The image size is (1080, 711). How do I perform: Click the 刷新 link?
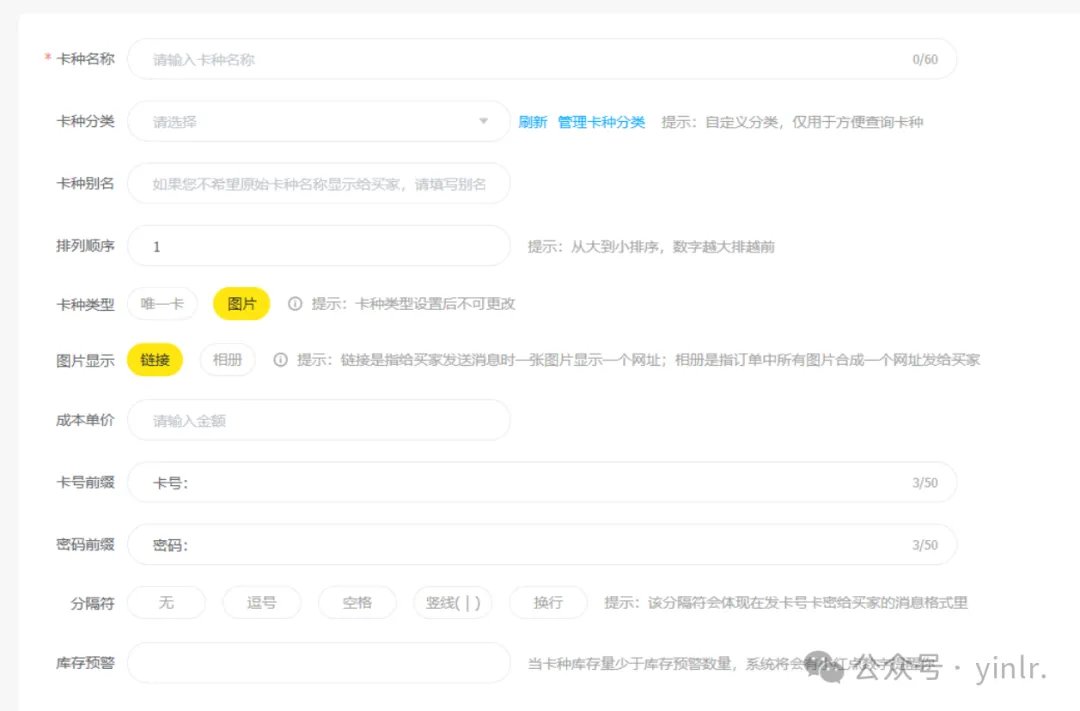pos(532,122)
